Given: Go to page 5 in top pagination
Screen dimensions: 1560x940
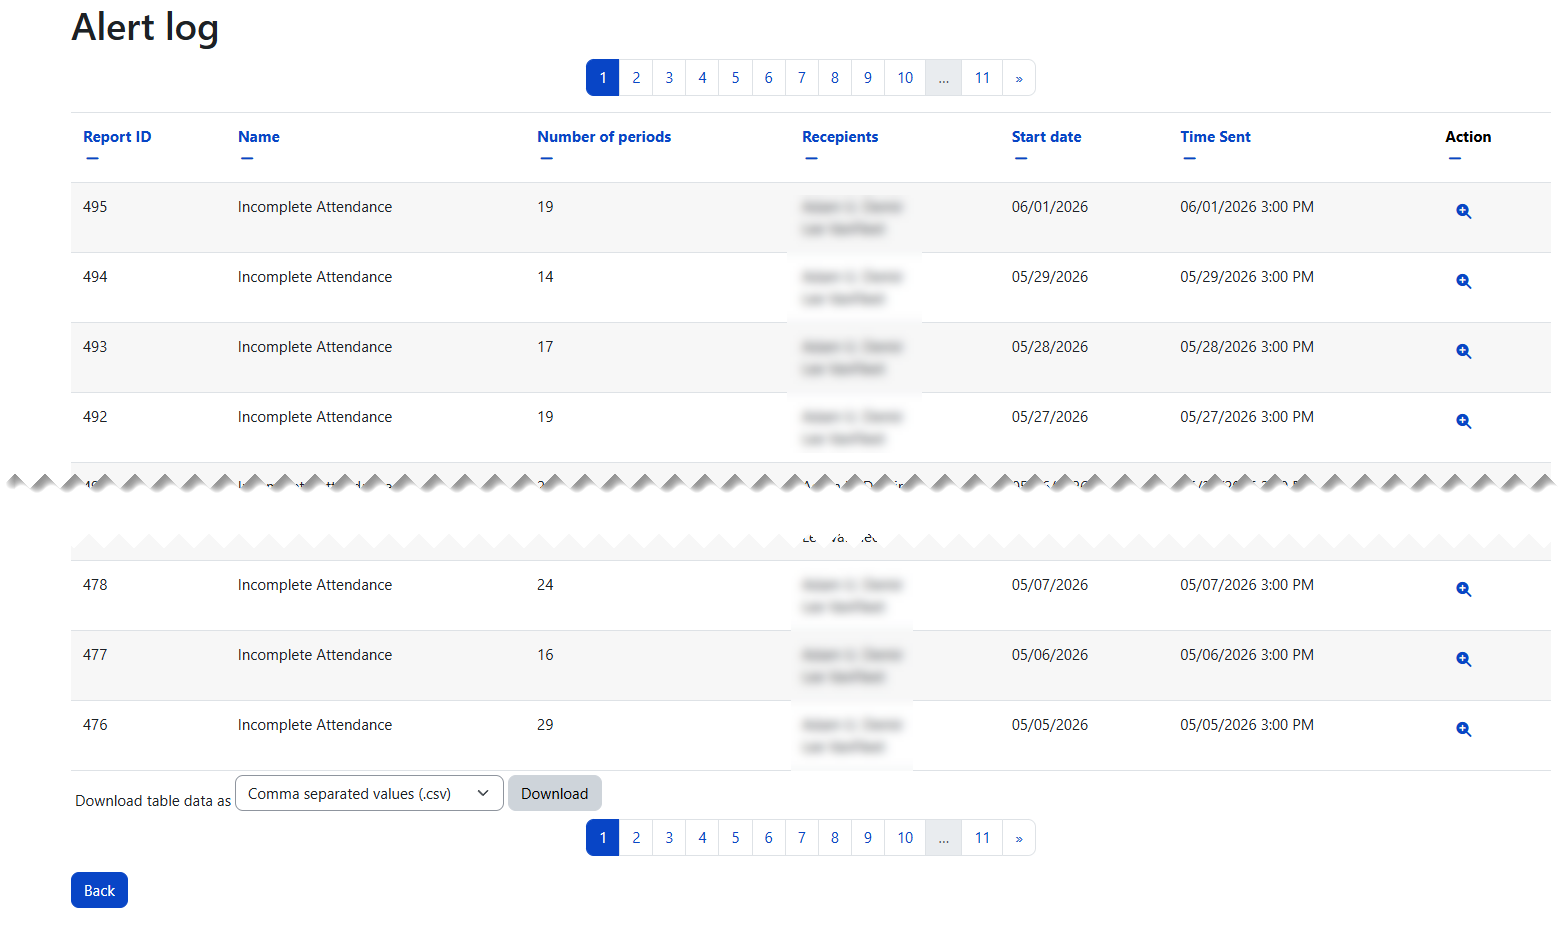Looking at the screenshot, I should [735, 78].
